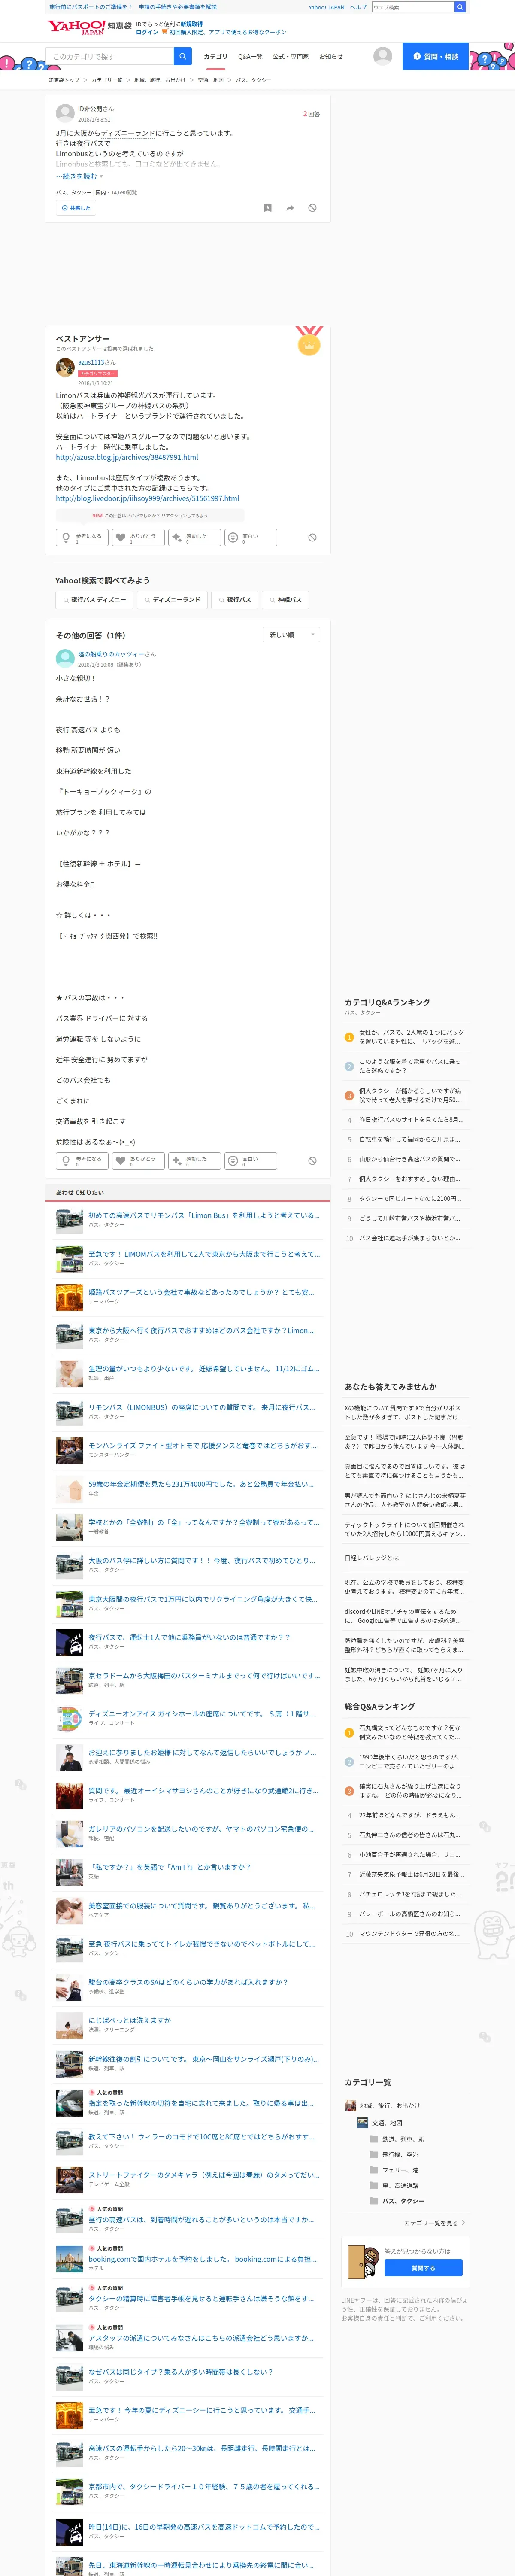Click 陸の船乗りのカッツィー's avatar image
Image resolution: width=515 pixels, height=2576 pixels.
65,659
